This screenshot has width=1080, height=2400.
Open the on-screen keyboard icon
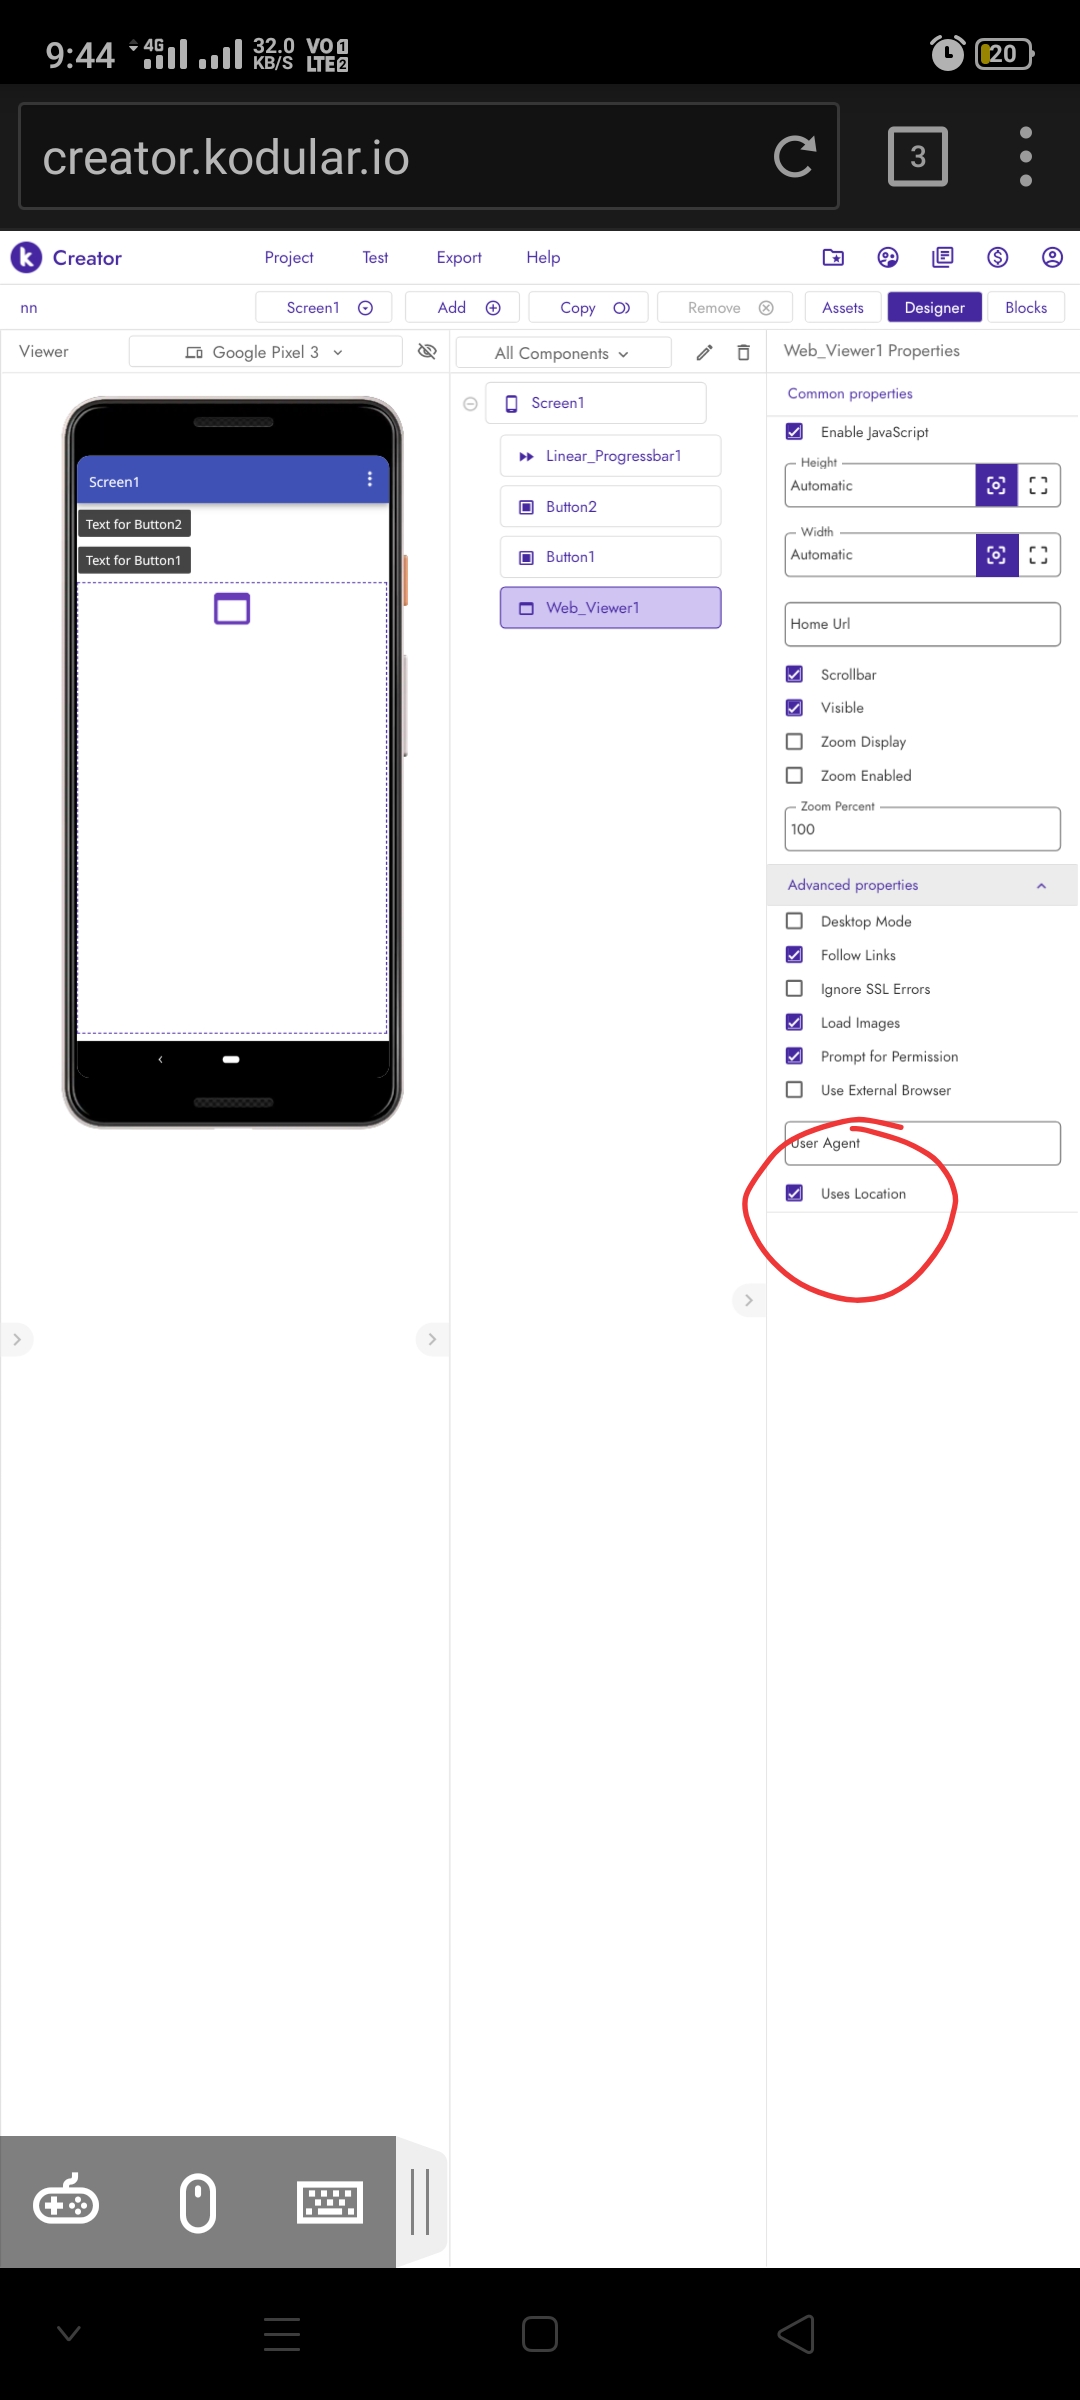[x=330, y=2202]
